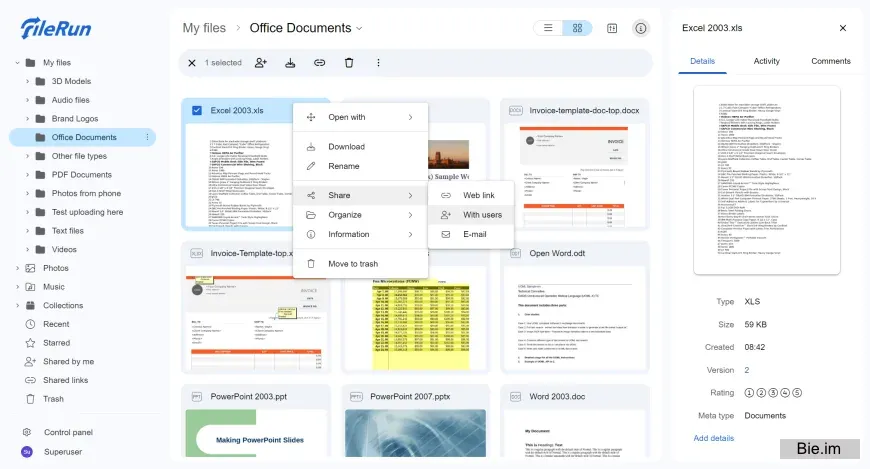Open Control panel gear icon
The height and width of the screenshot is (469, 870).
tap(27, 432)
